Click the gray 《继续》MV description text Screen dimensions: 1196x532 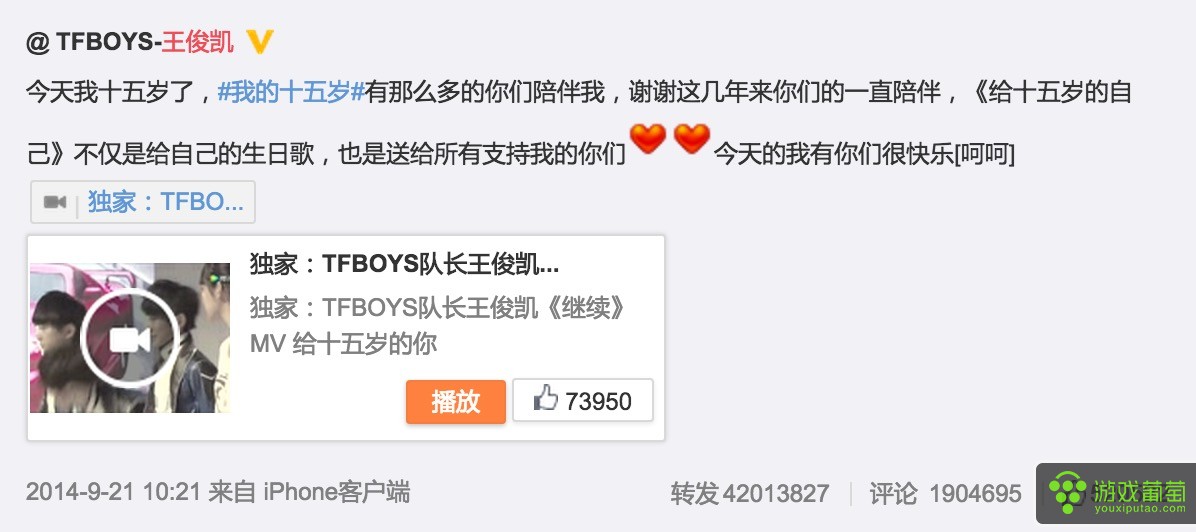click(438, 326)
